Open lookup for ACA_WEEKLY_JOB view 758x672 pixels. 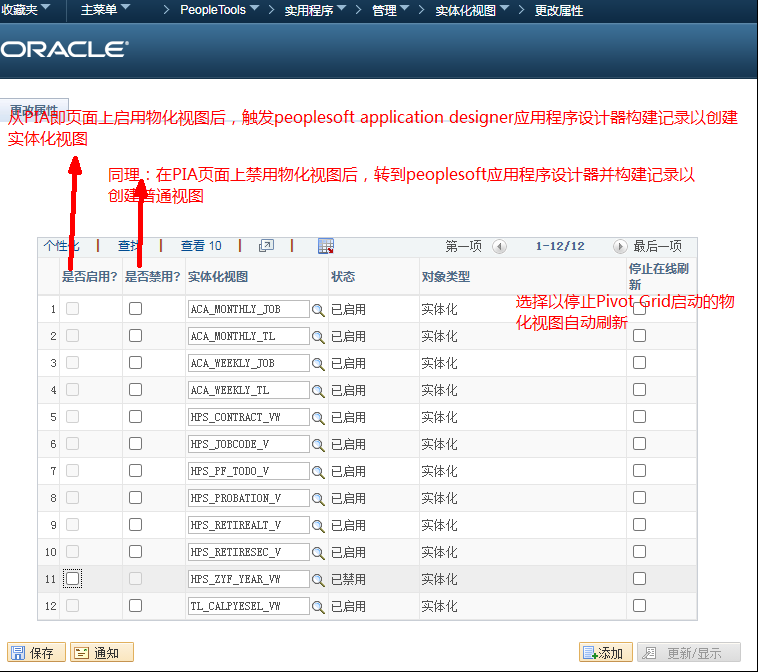(x=318, y=364)
